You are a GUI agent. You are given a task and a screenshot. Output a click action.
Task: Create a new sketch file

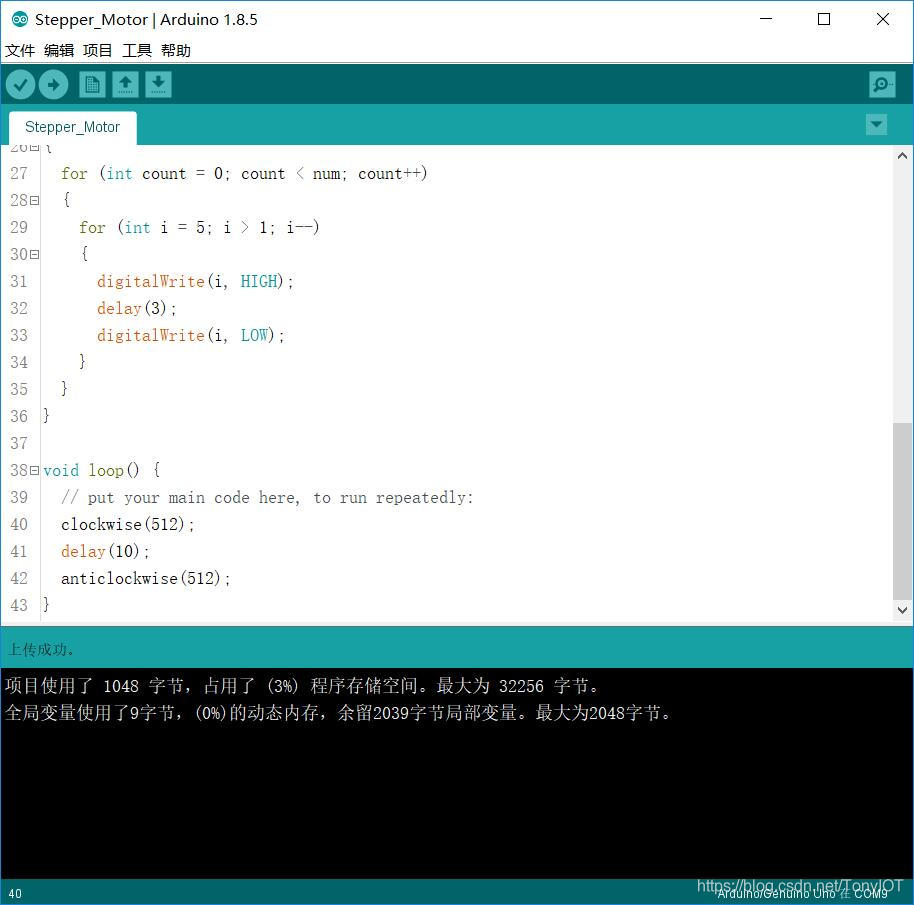(92, 84)
